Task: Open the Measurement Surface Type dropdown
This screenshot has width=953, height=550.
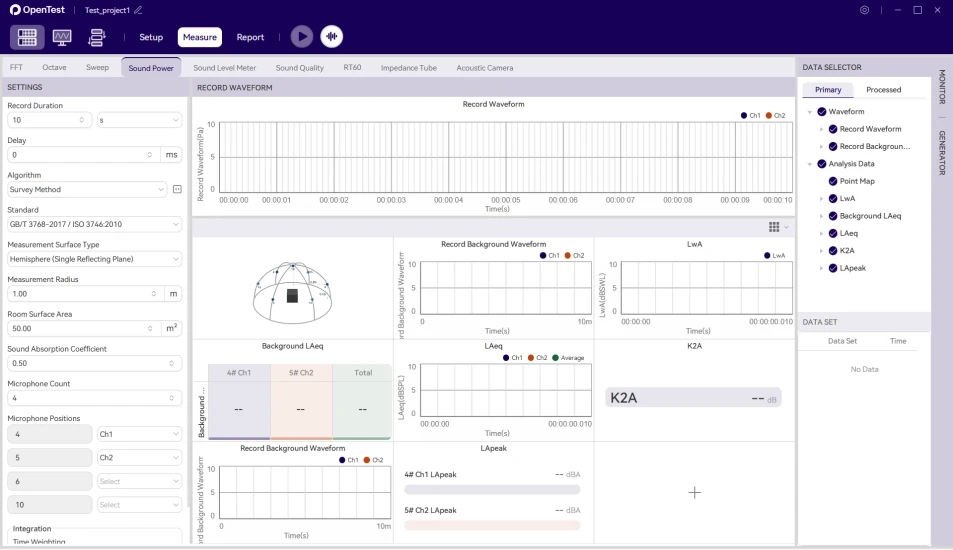Action: [94, 259]
